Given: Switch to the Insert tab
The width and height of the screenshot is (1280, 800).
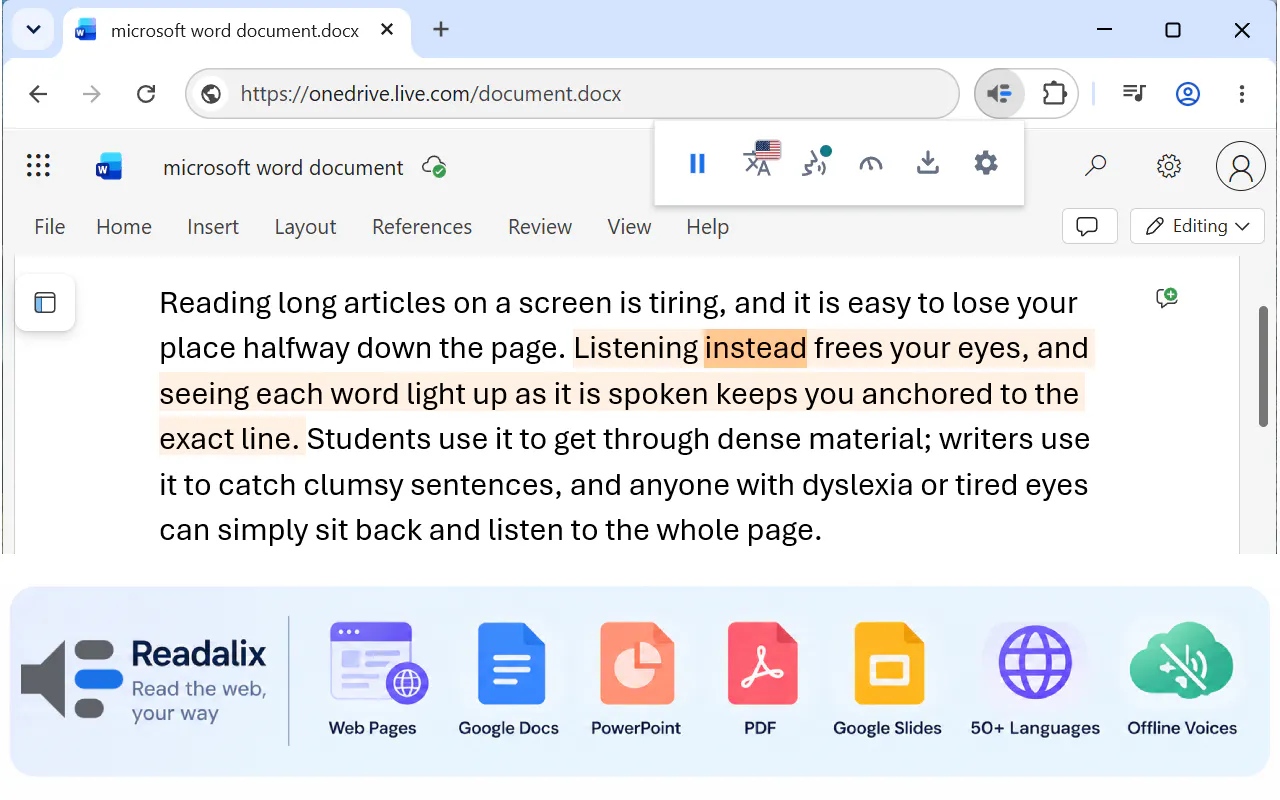Looking at the screenshot, I should tap(213, 227).
